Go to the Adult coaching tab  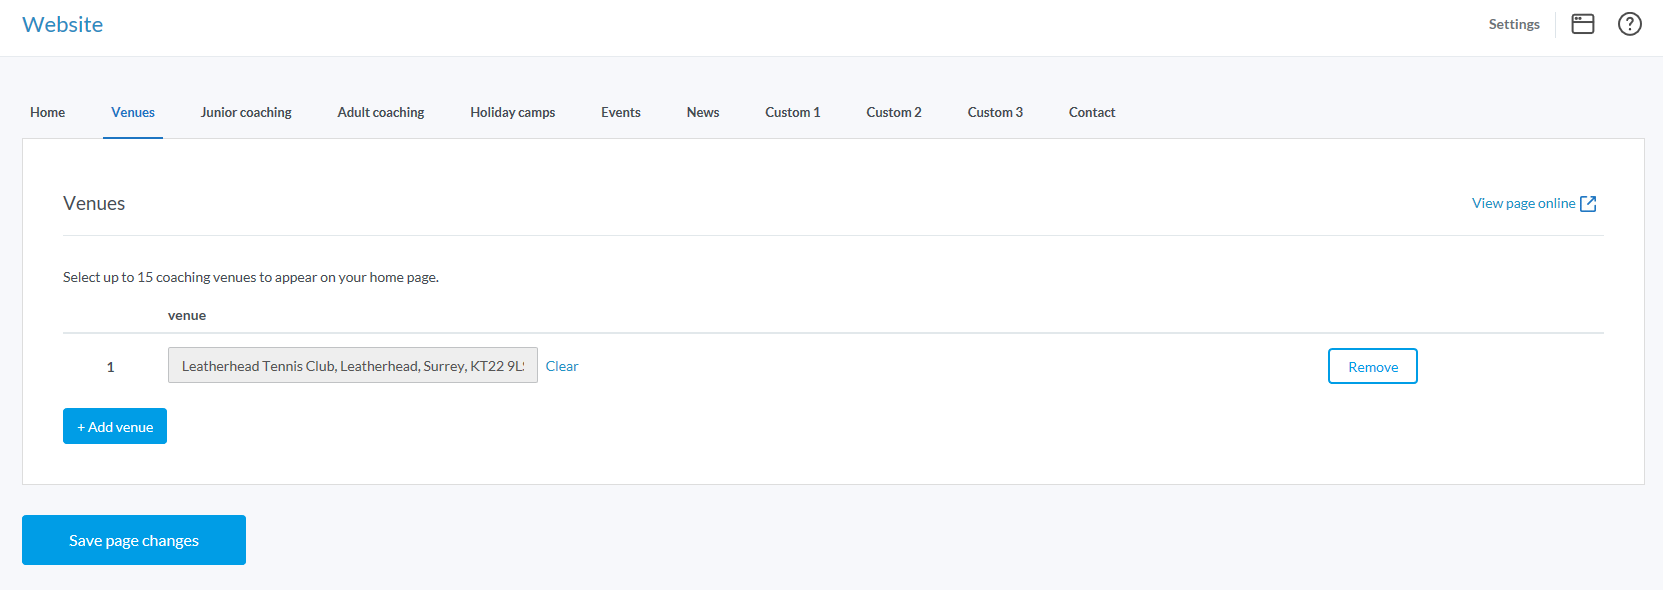tap(381, 112)
